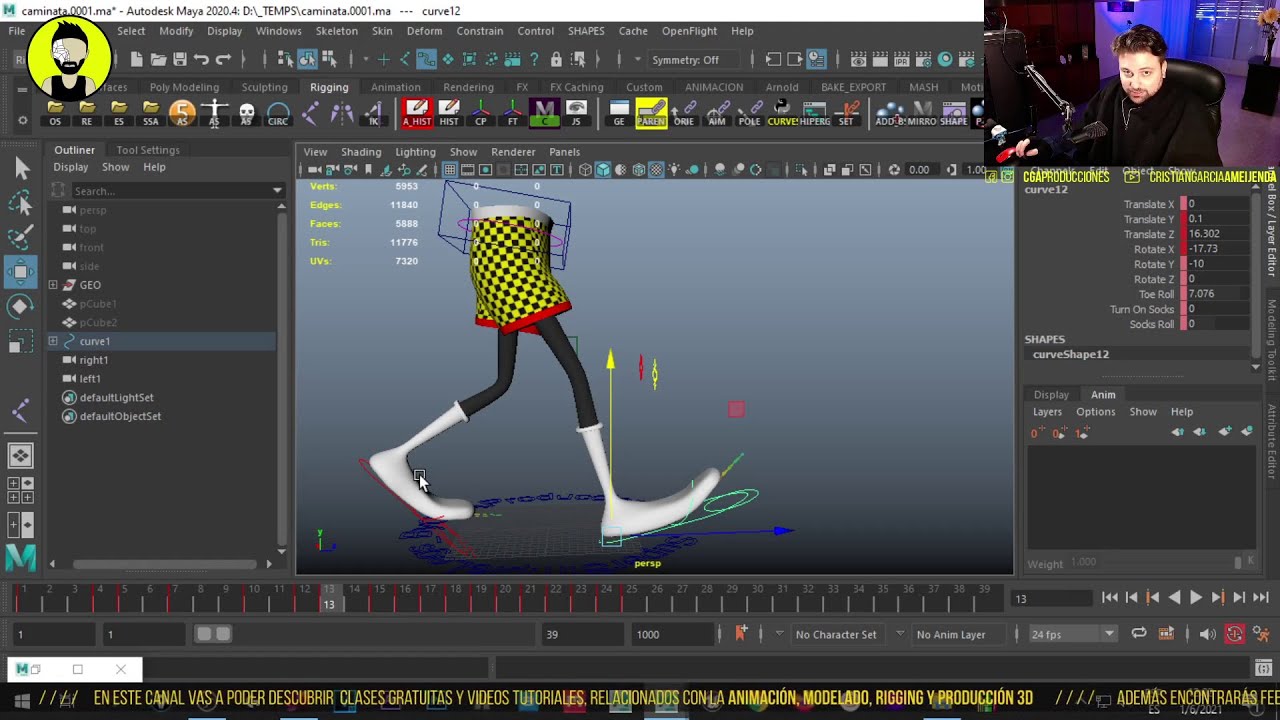This screenshot has width=1280, height=720.
Task: Go to start of playback range
Action: coord(1110,598)
